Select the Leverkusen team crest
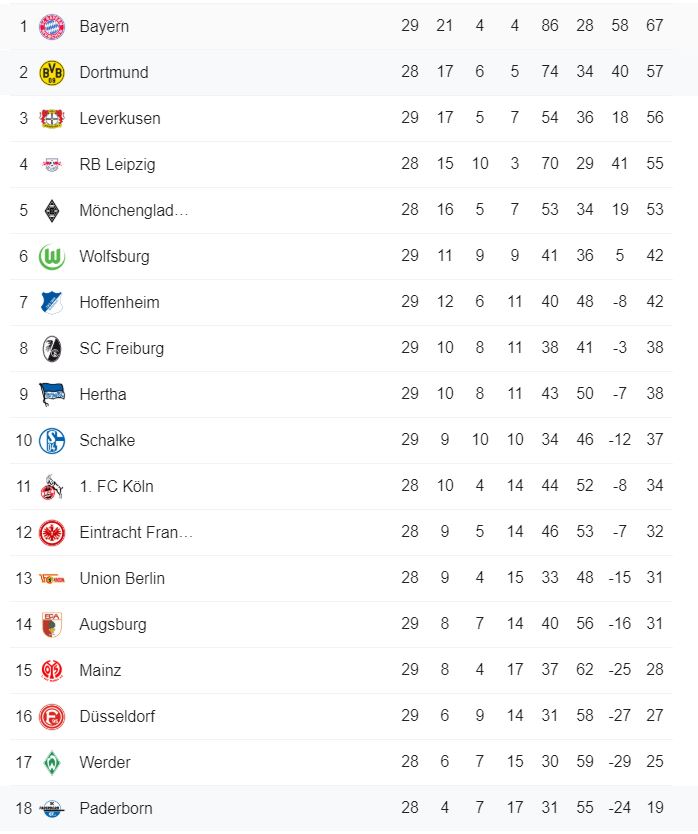This screenshot has width=698, height=834. tap(51, 118)
